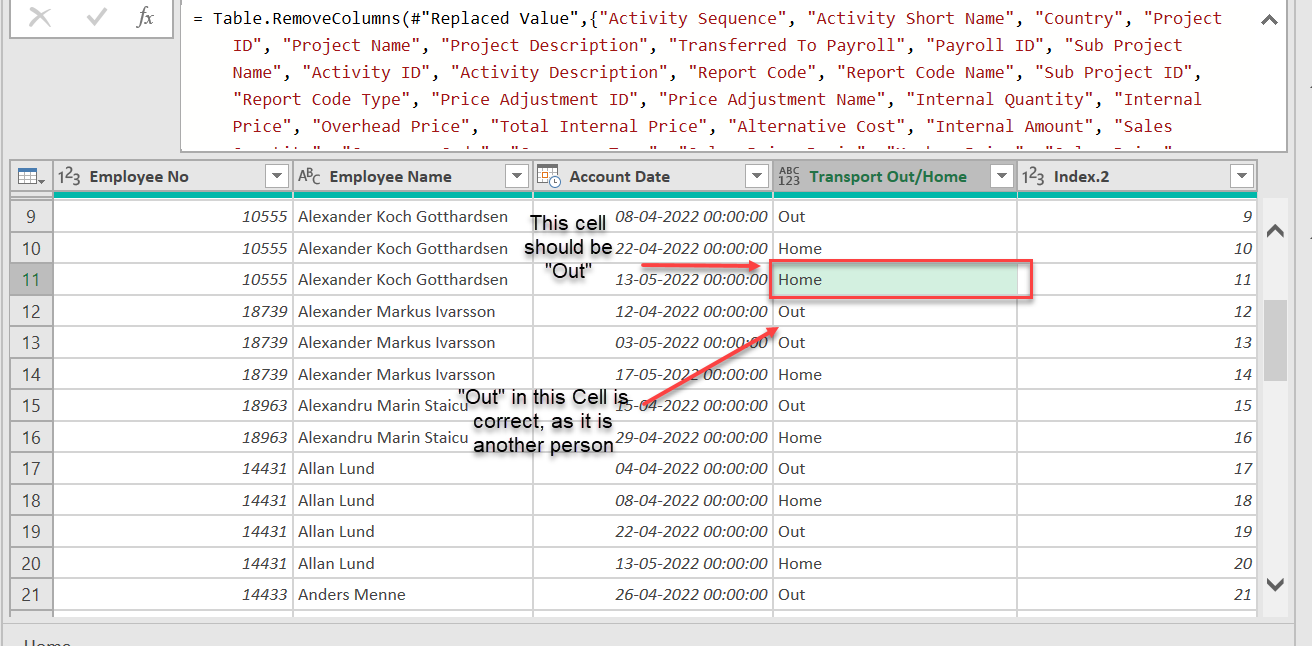Click Employee No data type icon
This screenshot has width=1312, height=646.
[x=69, y=176]
